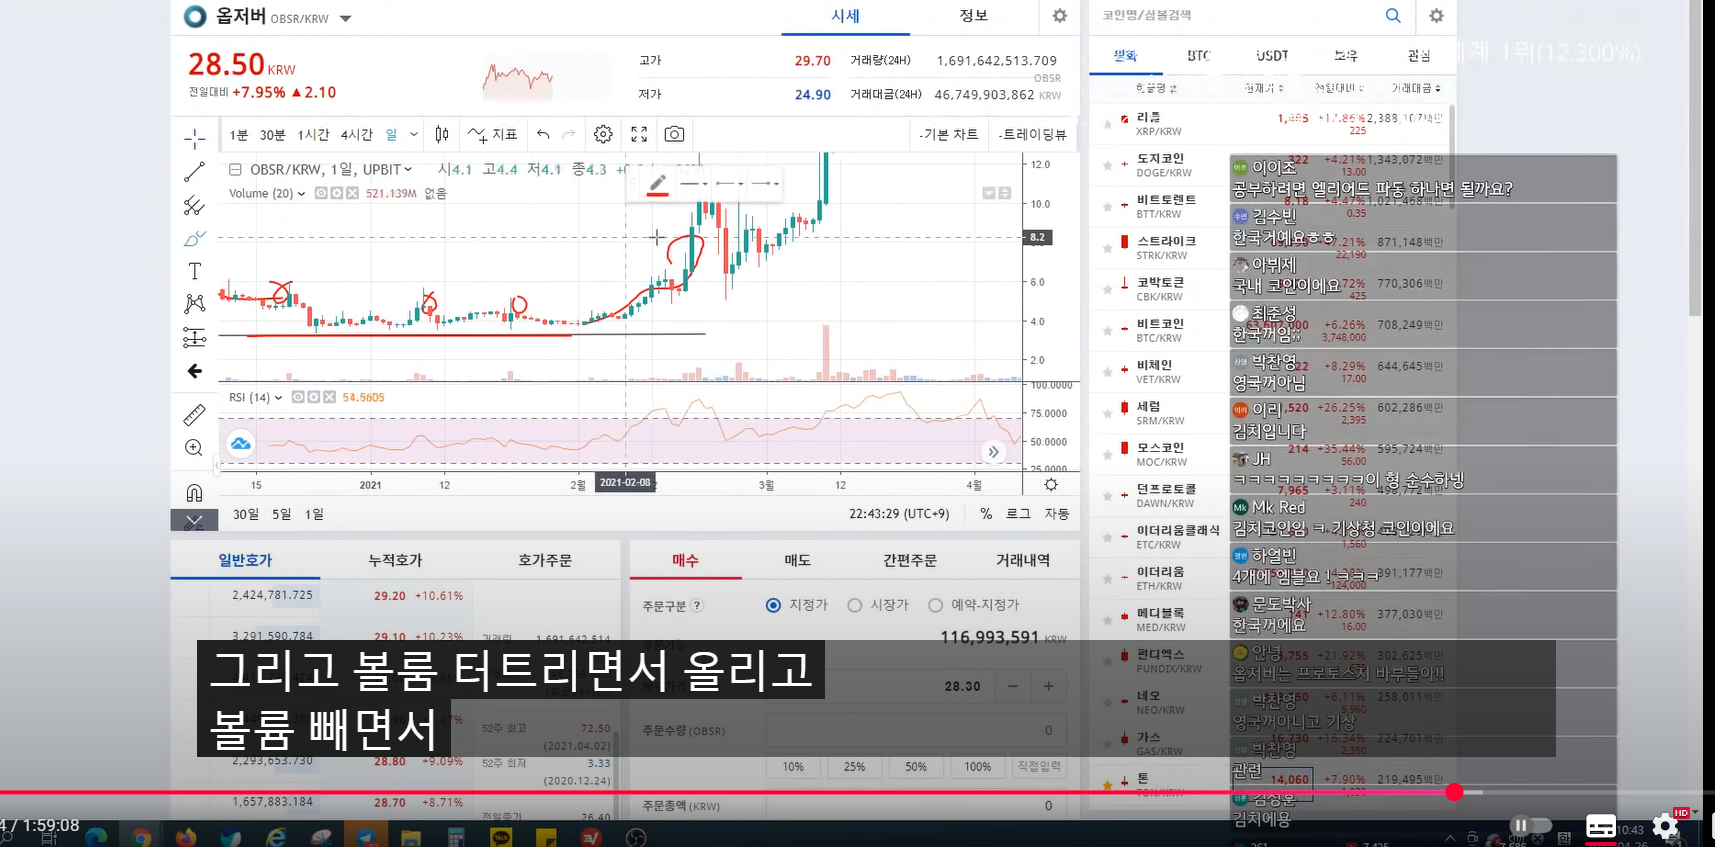Set chart interval to 30분

click(x=272, y=135)
